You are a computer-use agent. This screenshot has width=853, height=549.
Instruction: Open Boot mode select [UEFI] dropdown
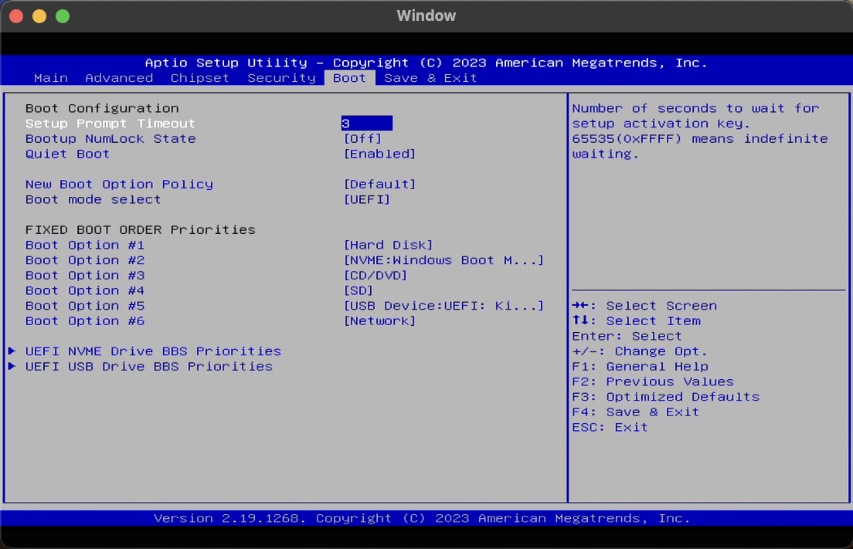tap(367, 200)
